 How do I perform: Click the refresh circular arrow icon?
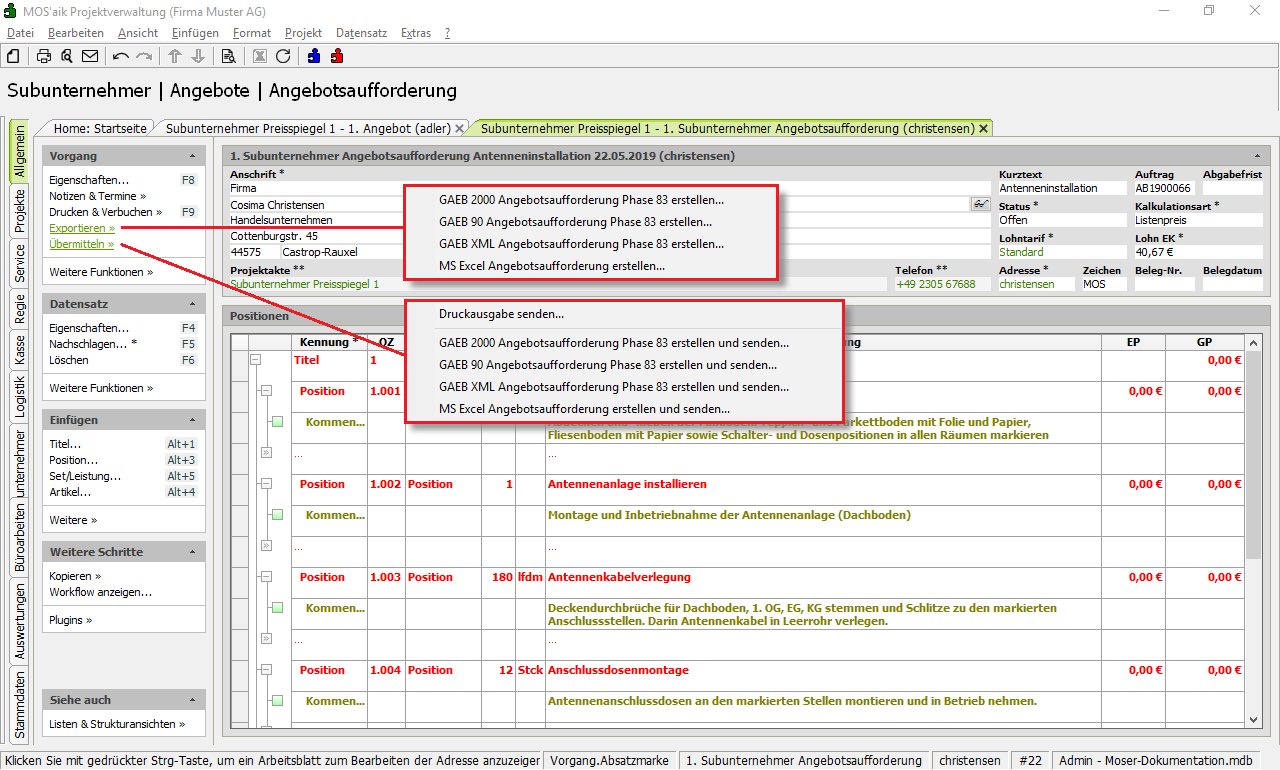click(283, 56)
